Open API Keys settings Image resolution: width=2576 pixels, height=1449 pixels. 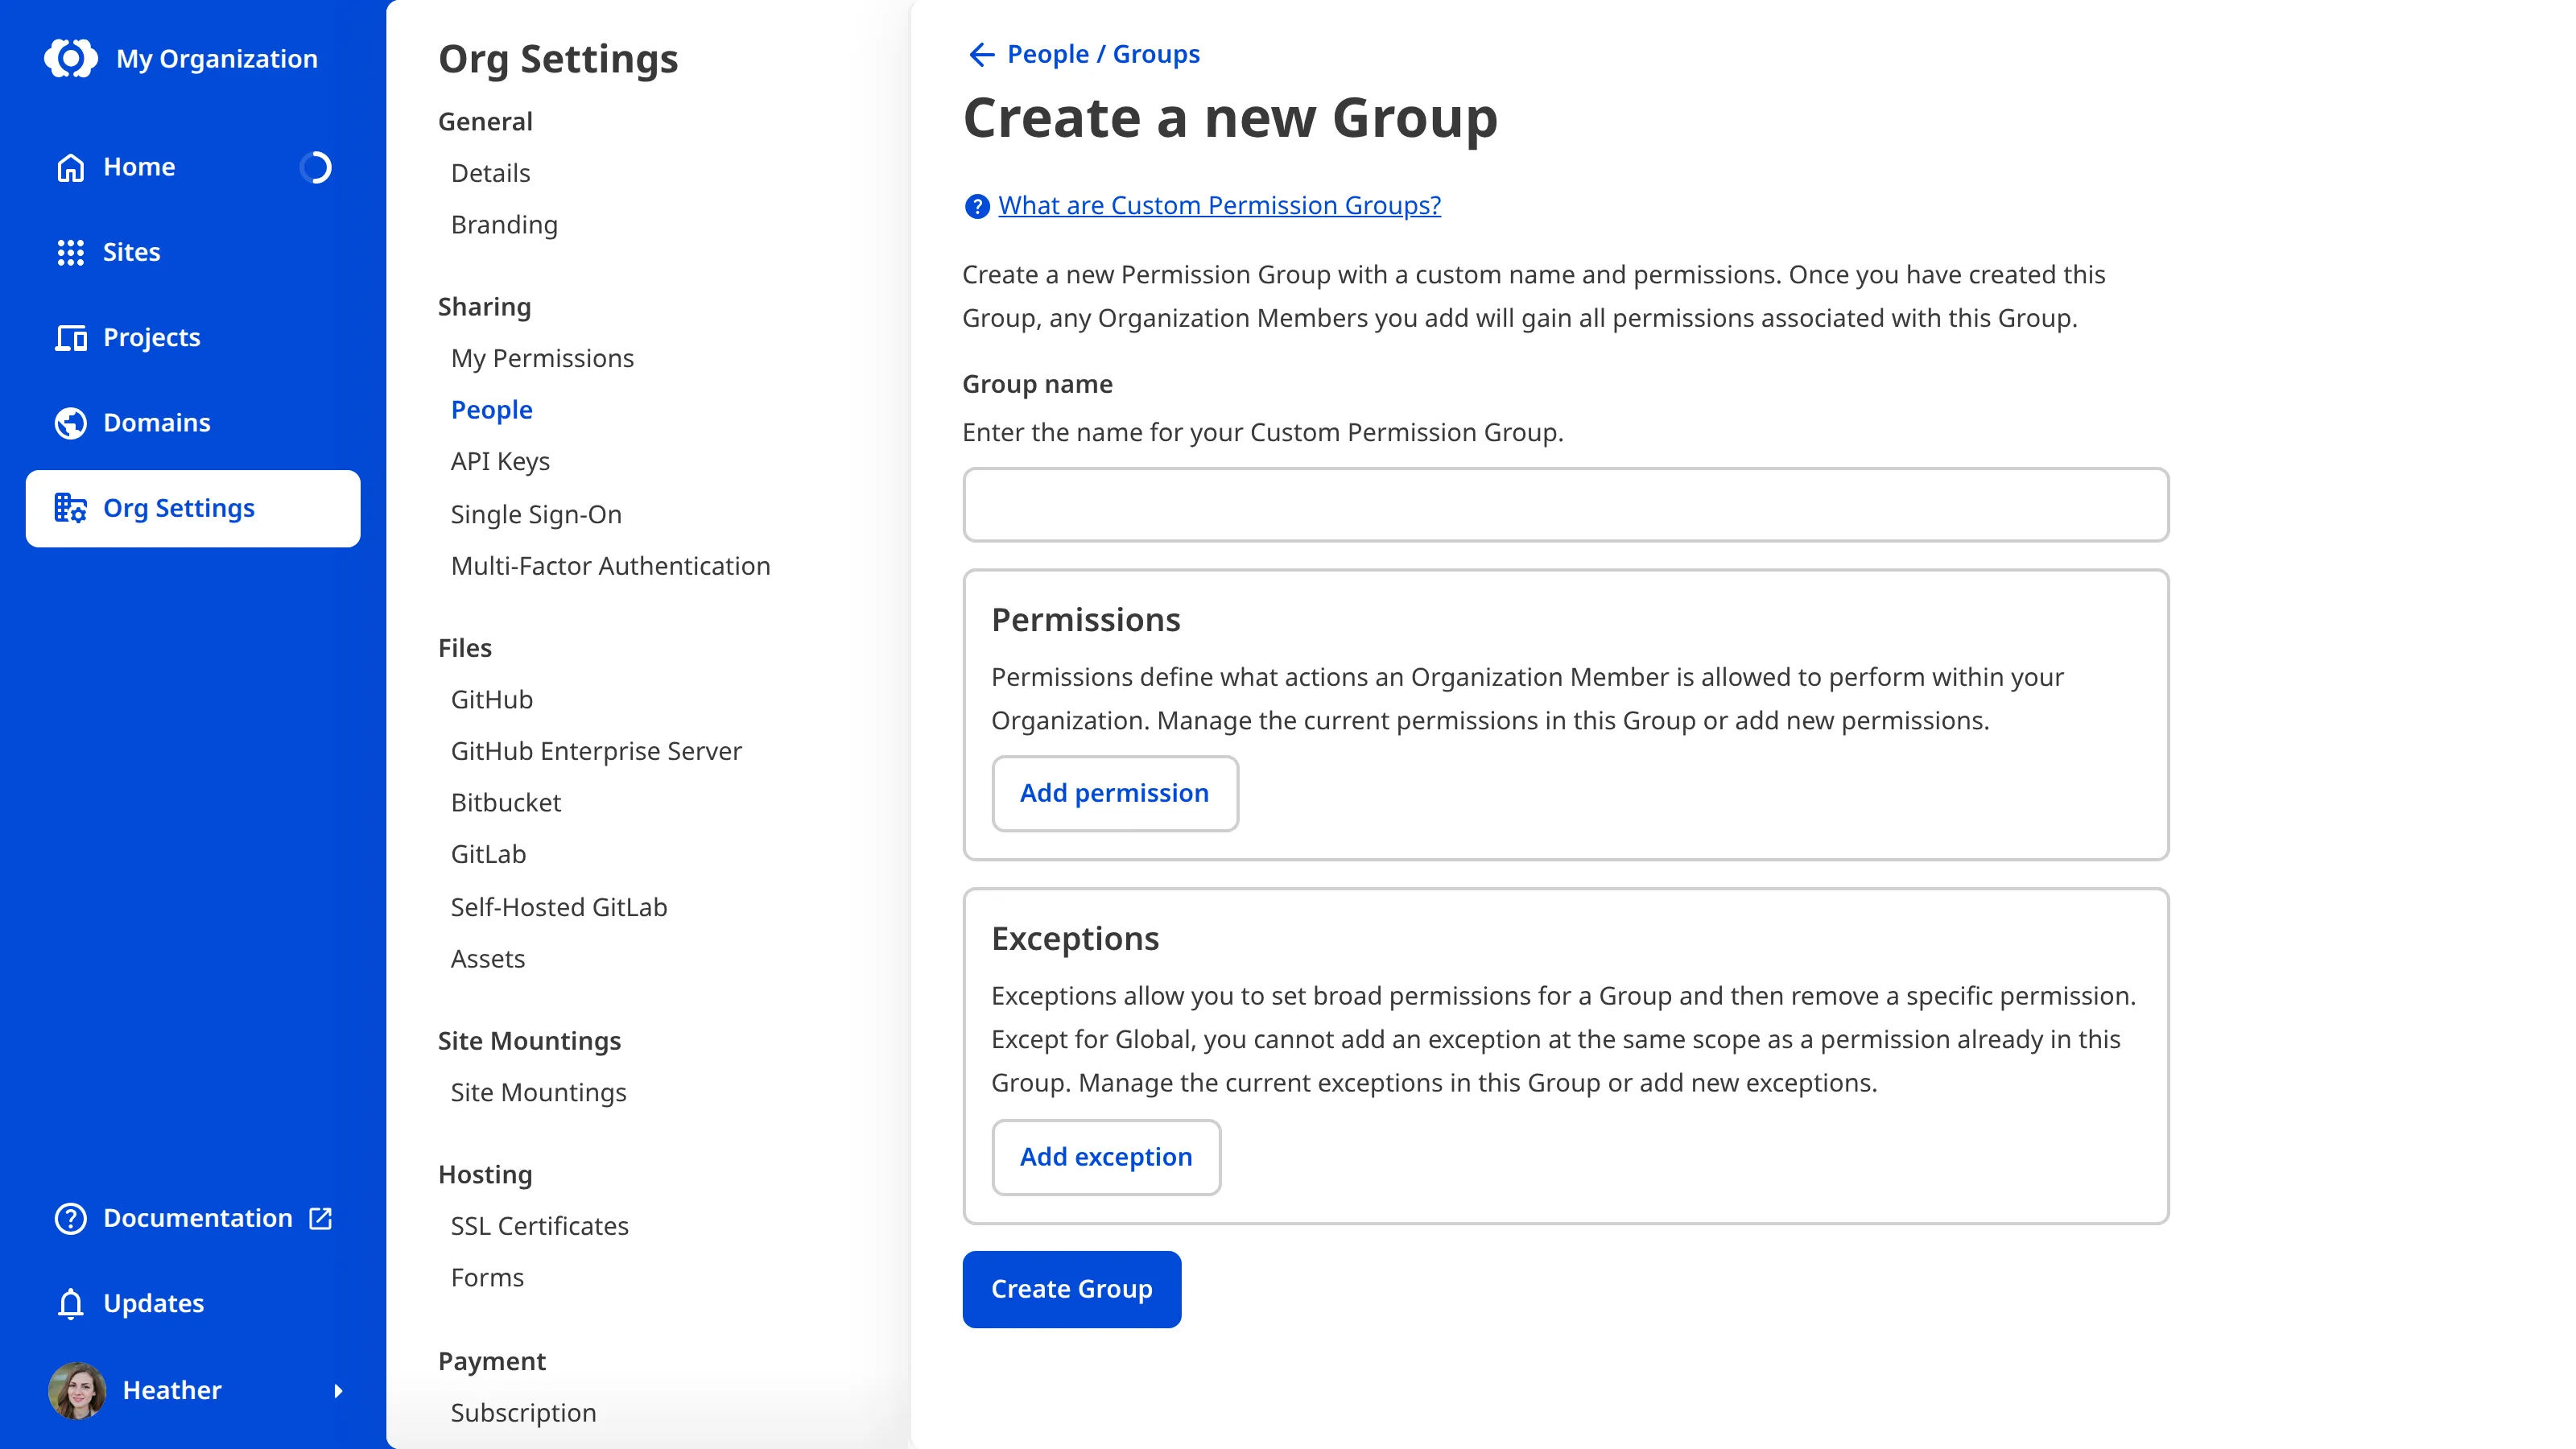[x=500, y=461]
